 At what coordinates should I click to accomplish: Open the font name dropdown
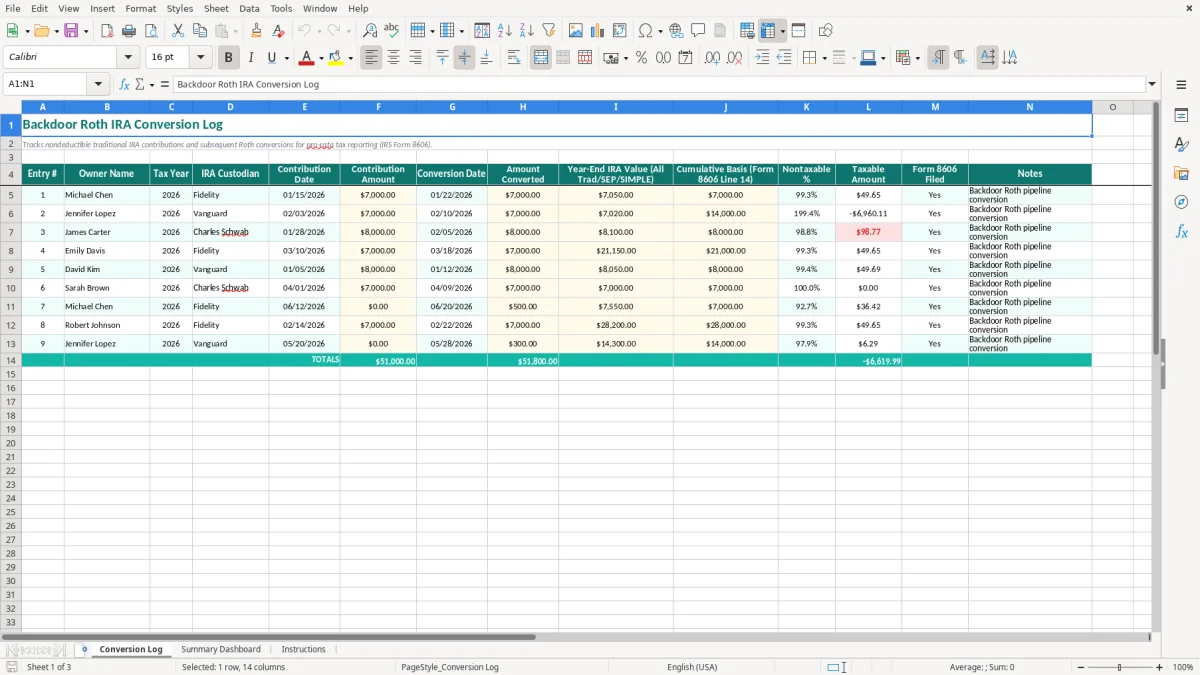point(128,58)
